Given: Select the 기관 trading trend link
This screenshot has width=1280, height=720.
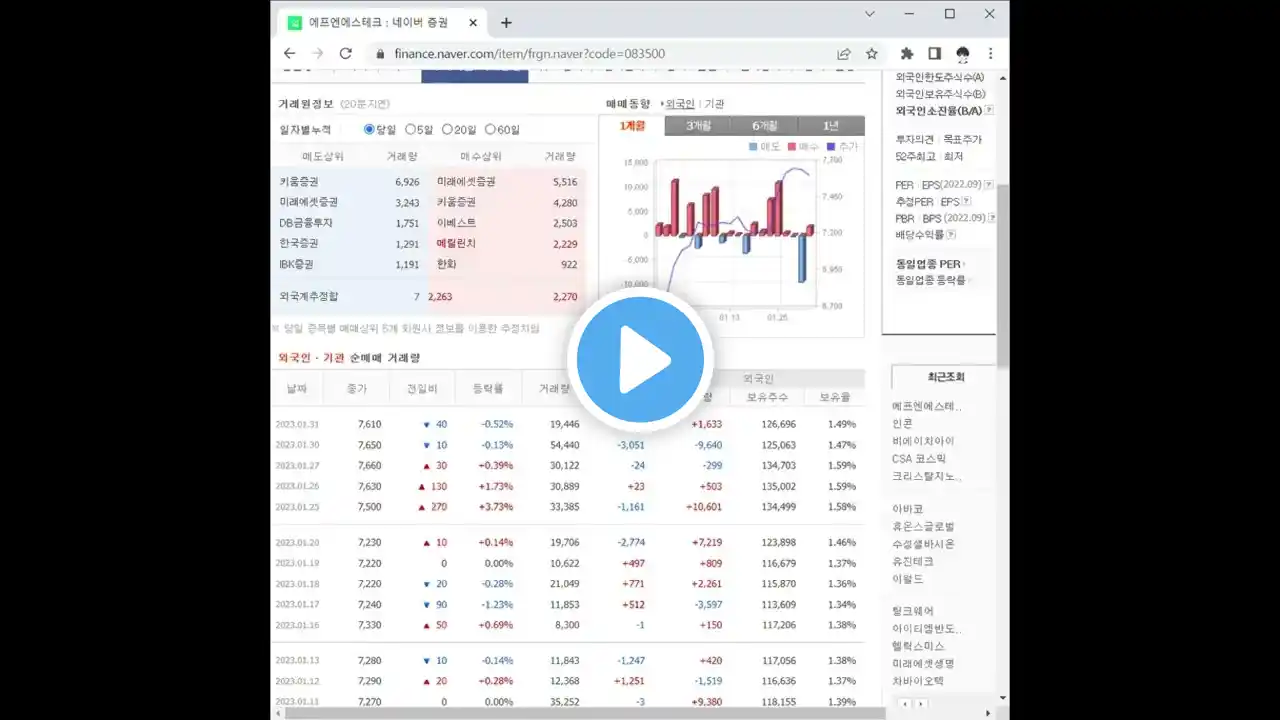Looking at the screenshot, I should coord(714,104).
